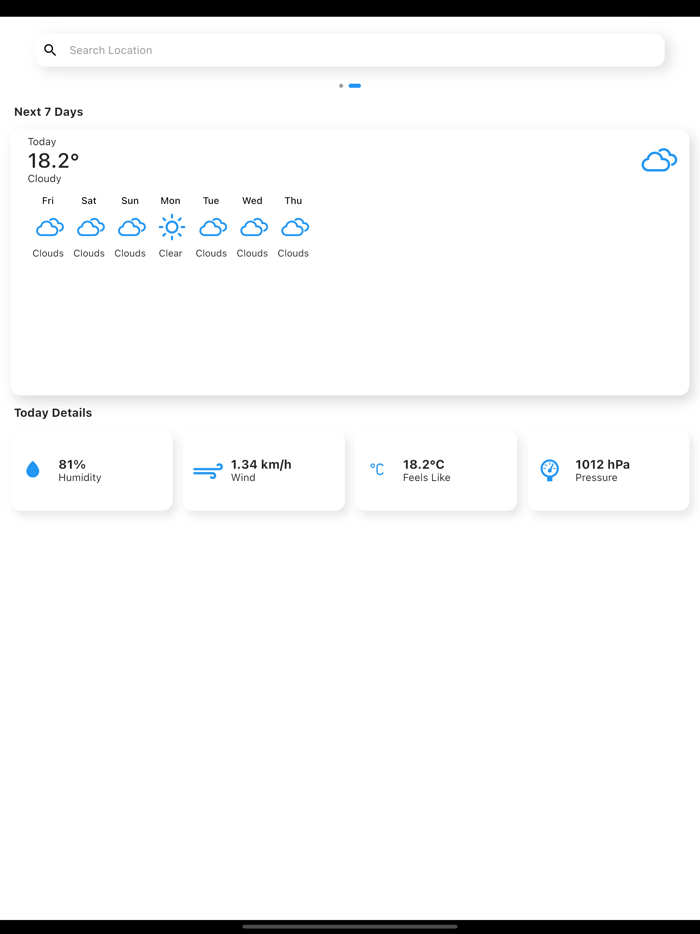Image resolution: width=700 pixels, height=934 pixels.
Task: Click the 'Today' label in forecast card
Action: coord(42,142)
